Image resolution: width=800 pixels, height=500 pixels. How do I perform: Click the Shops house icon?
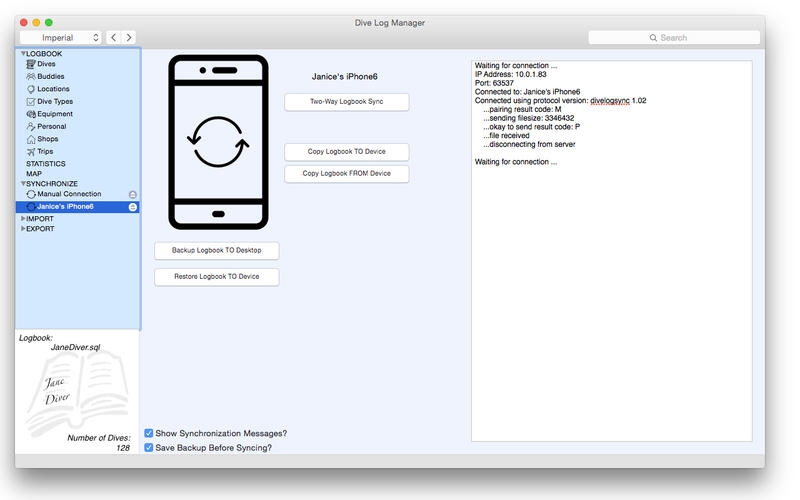click(31, 139)
